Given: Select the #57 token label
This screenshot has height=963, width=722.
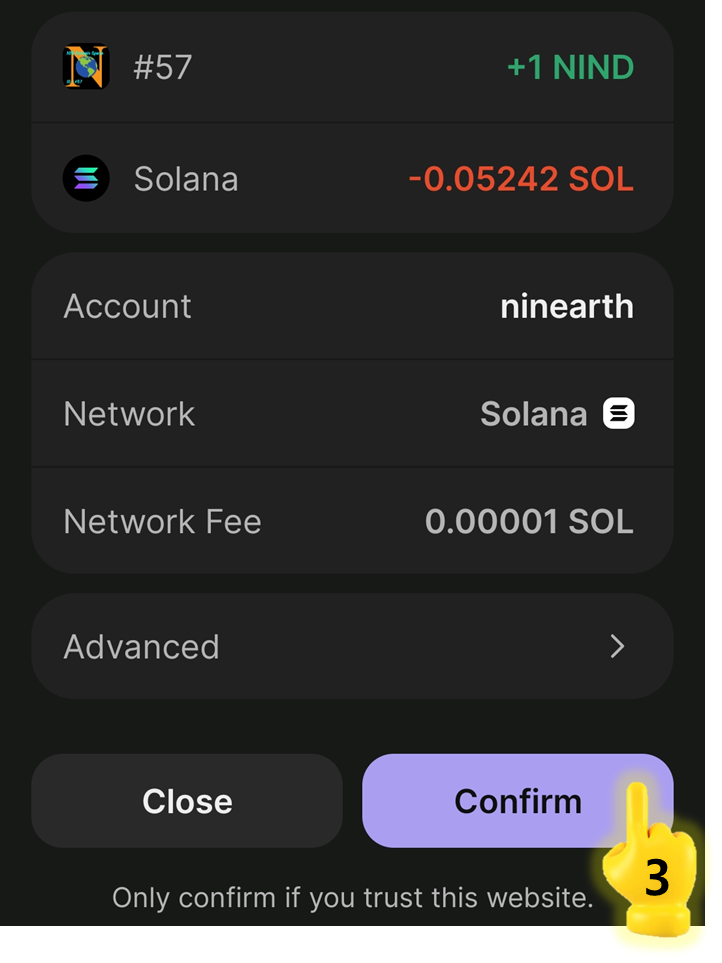Looking at the screenshot, I should click(x=162, y=68).
